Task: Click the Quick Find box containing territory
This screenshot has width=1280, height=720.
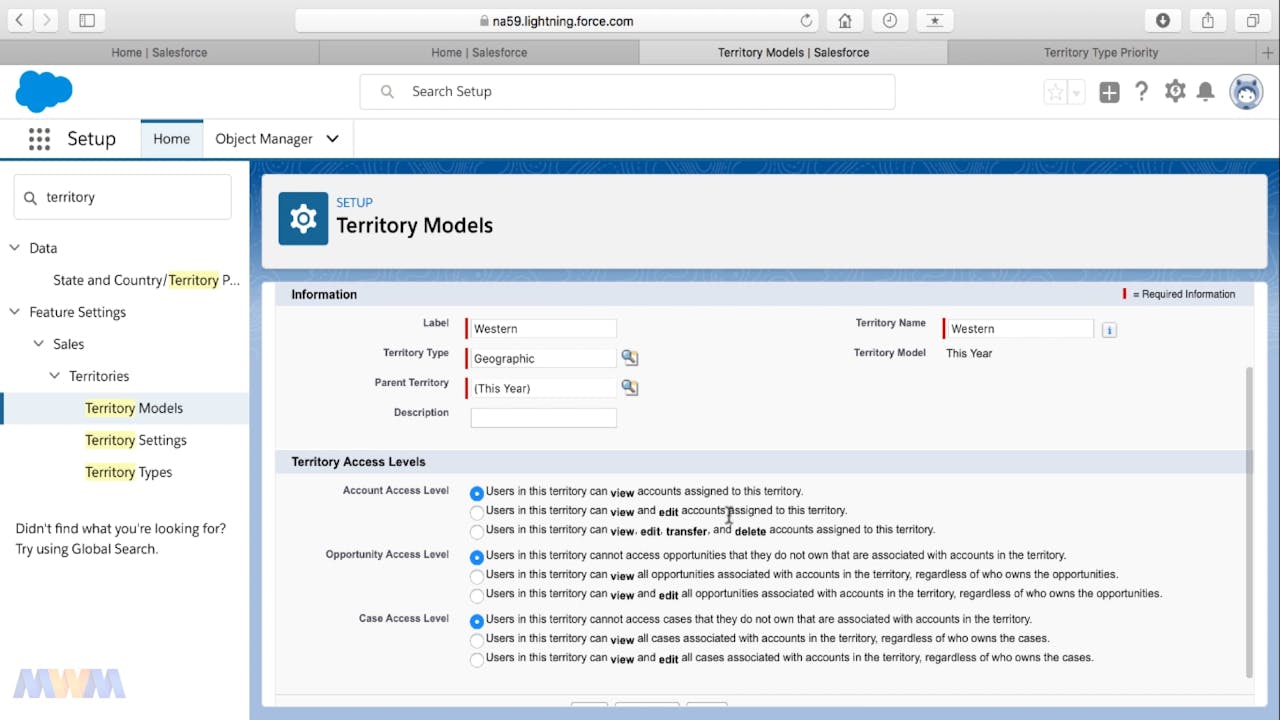Action: click(122, 198)
